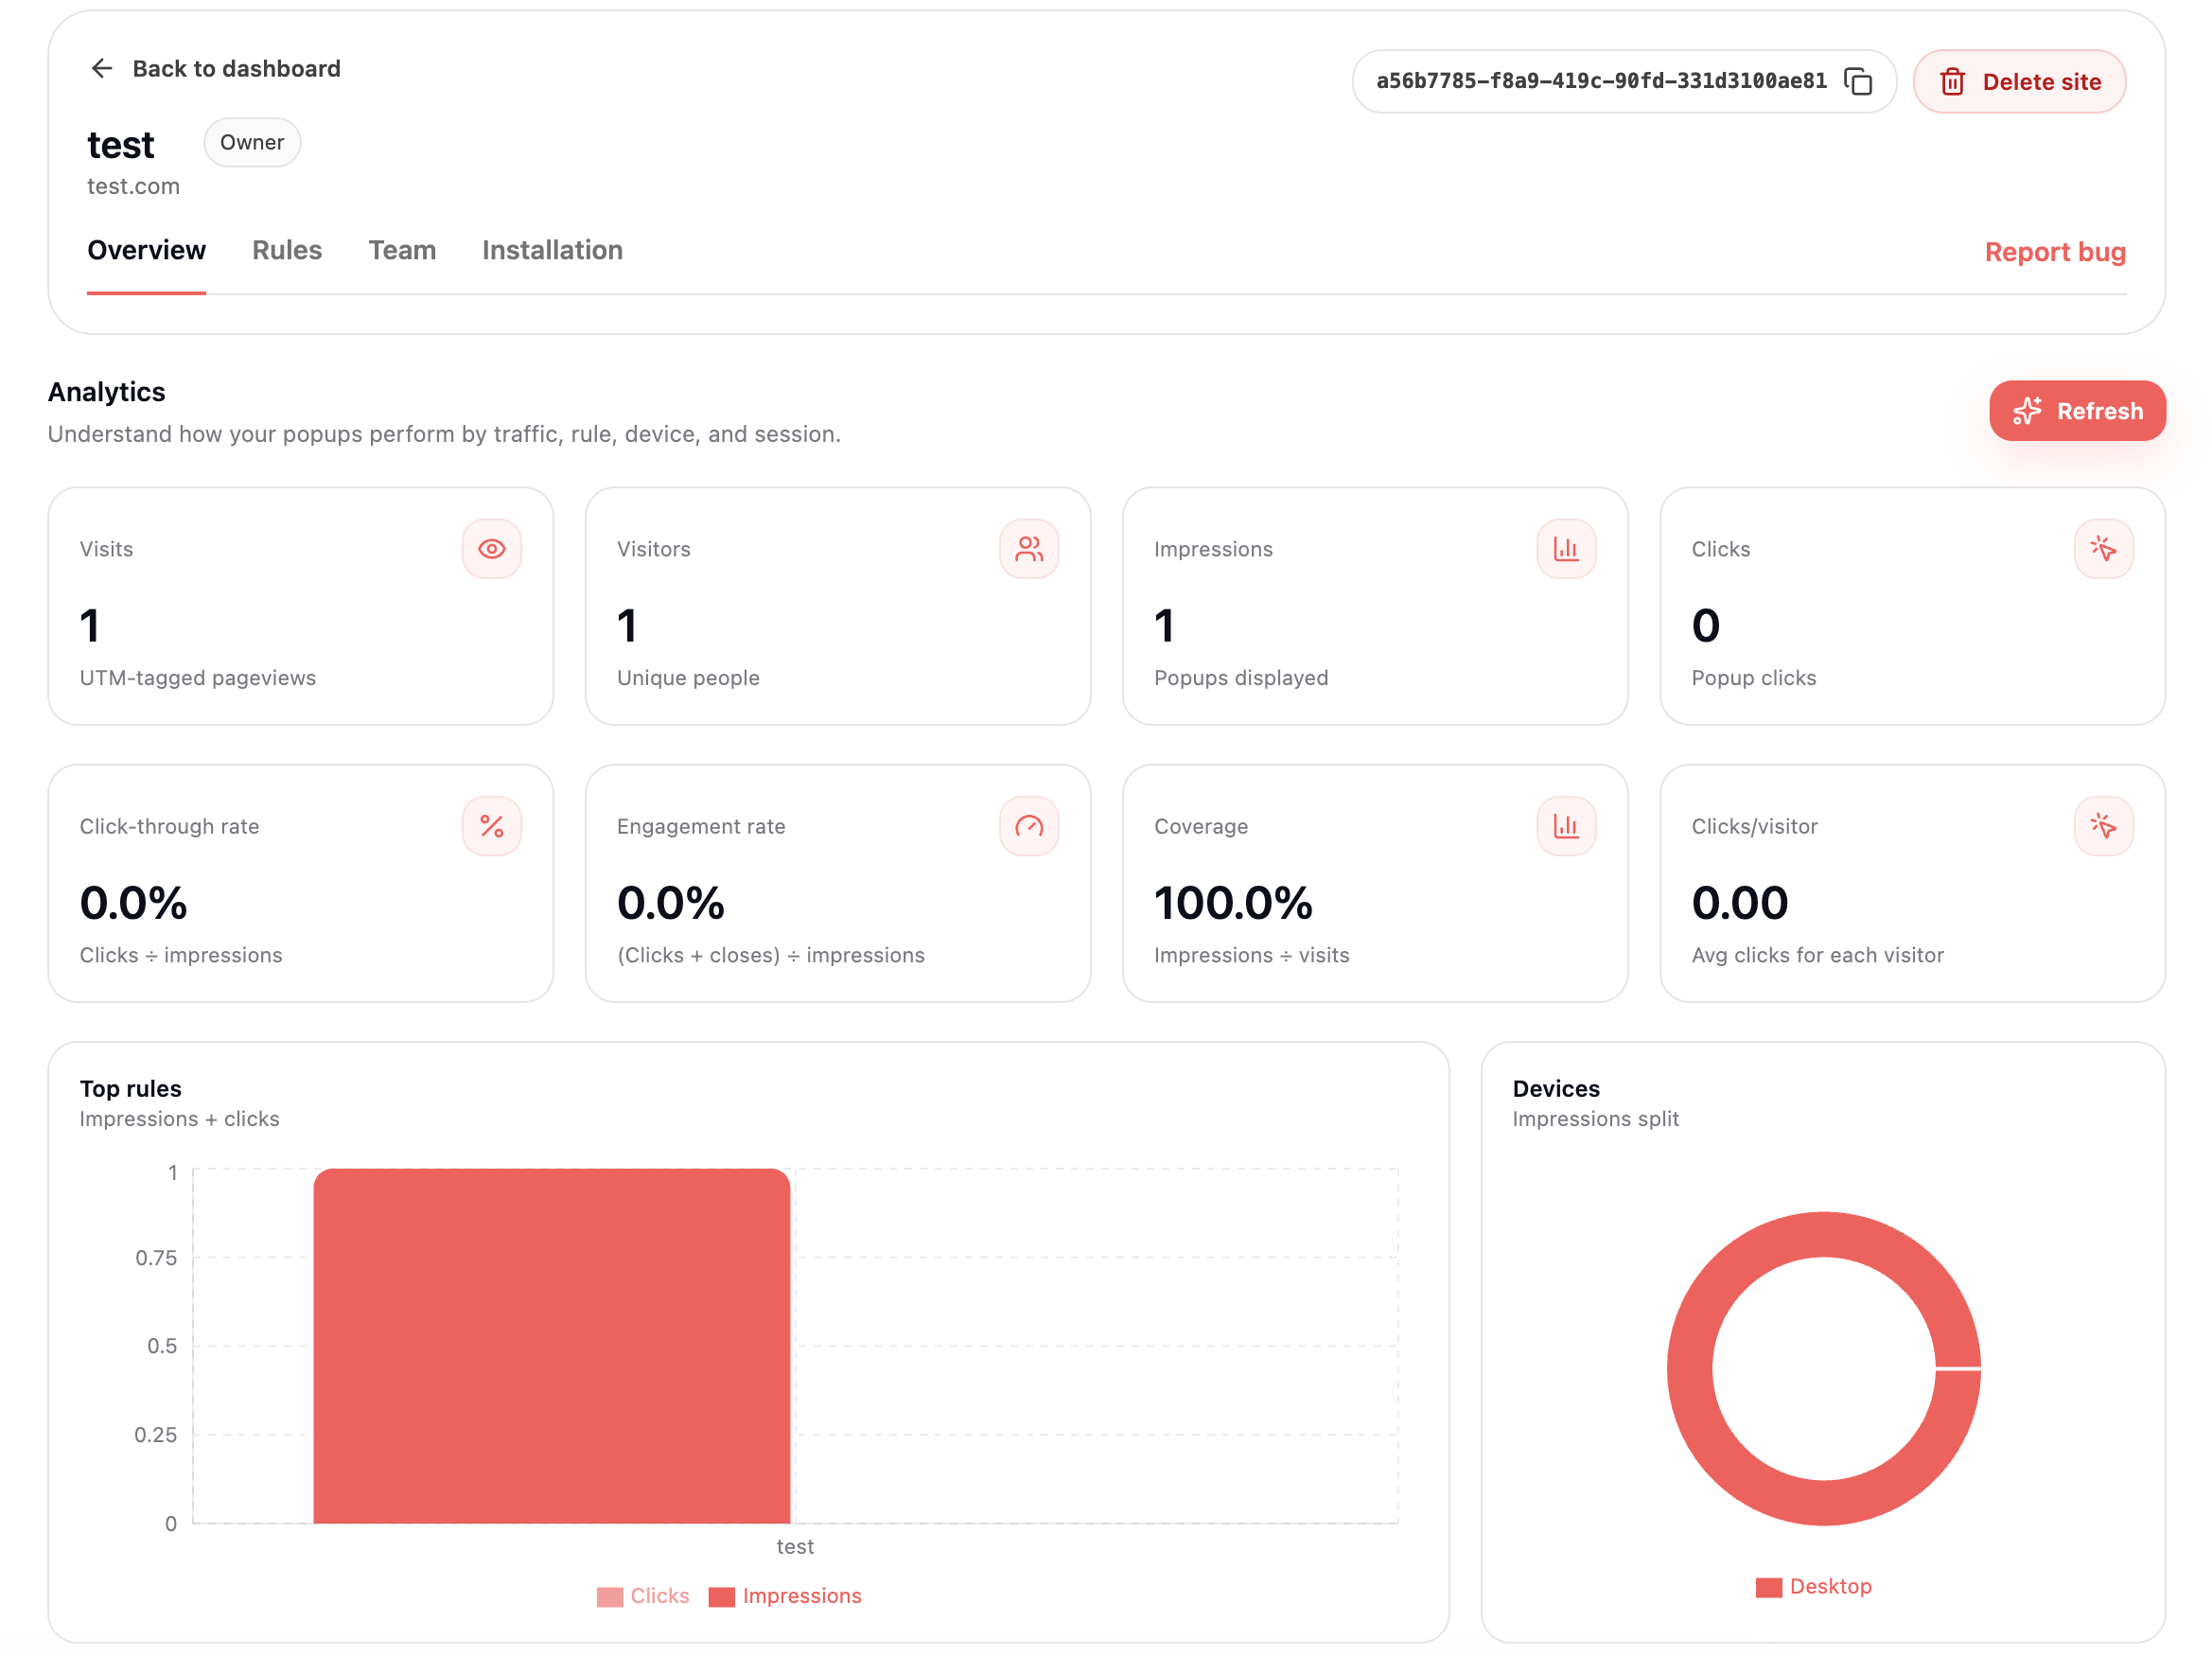Click the people icon on the Visitors card
The width and height of the screenshot is (2212, 1656).
[x=1029, y=548]
